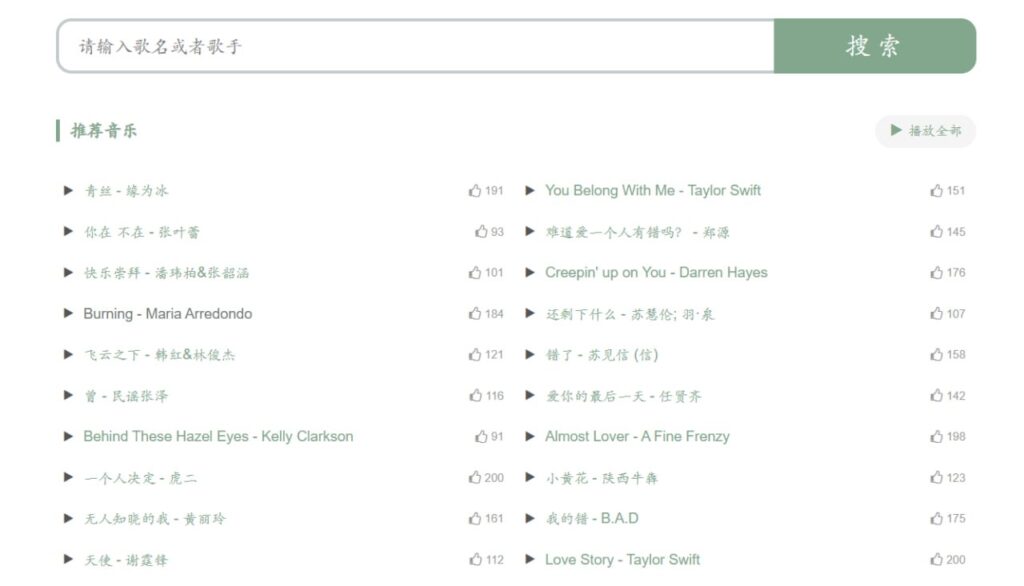Thumbs up Love Story by Taylor Swift

click(937, 560)
